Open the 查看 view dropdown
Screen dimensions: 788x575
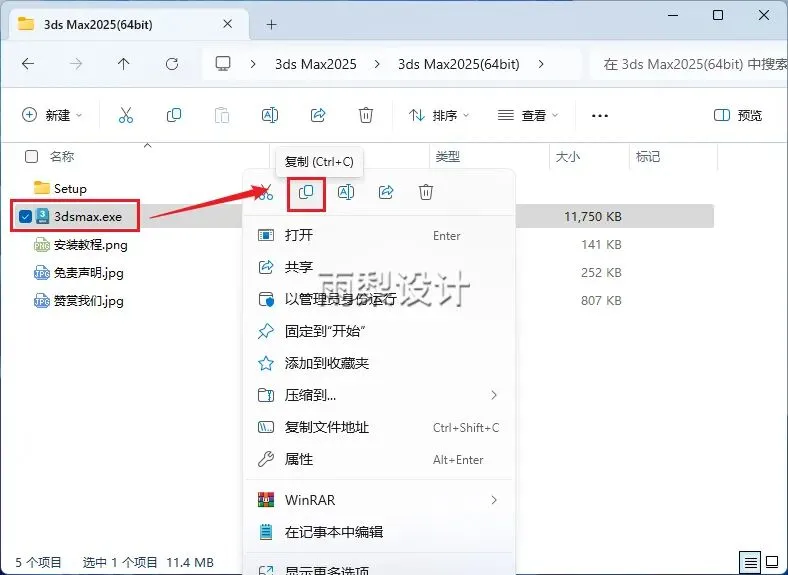click(x=528, y=116)
